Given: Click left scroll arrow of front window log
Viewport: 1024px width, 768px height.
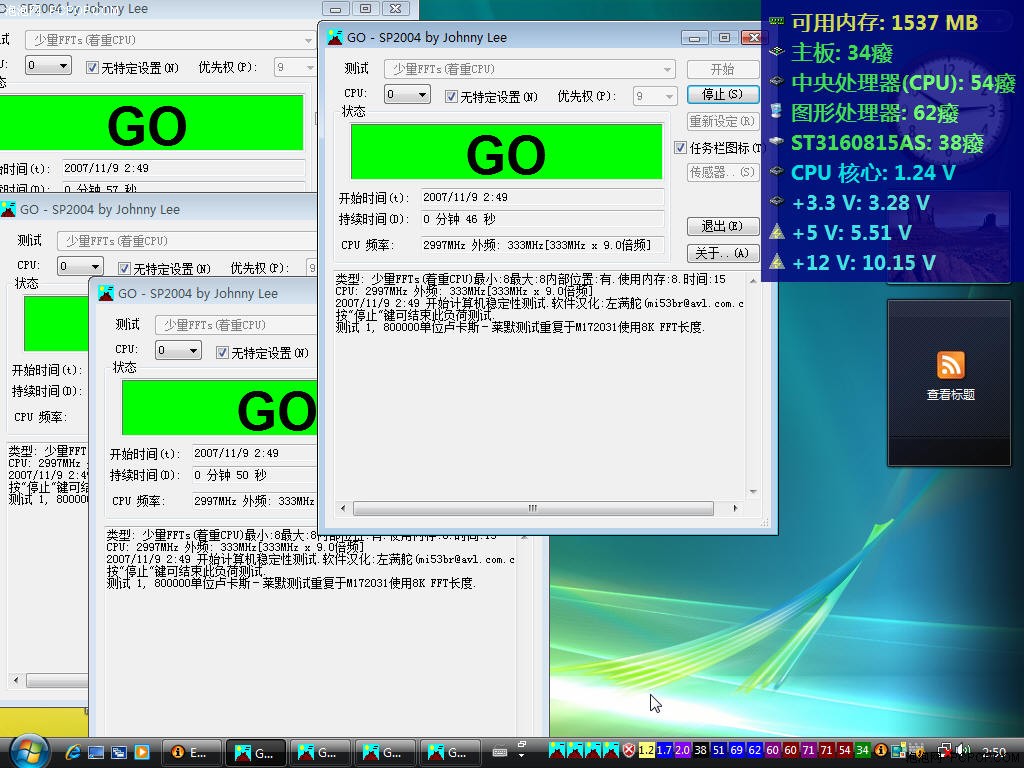Looking at the screenshot, I should [x=344, y=508].
